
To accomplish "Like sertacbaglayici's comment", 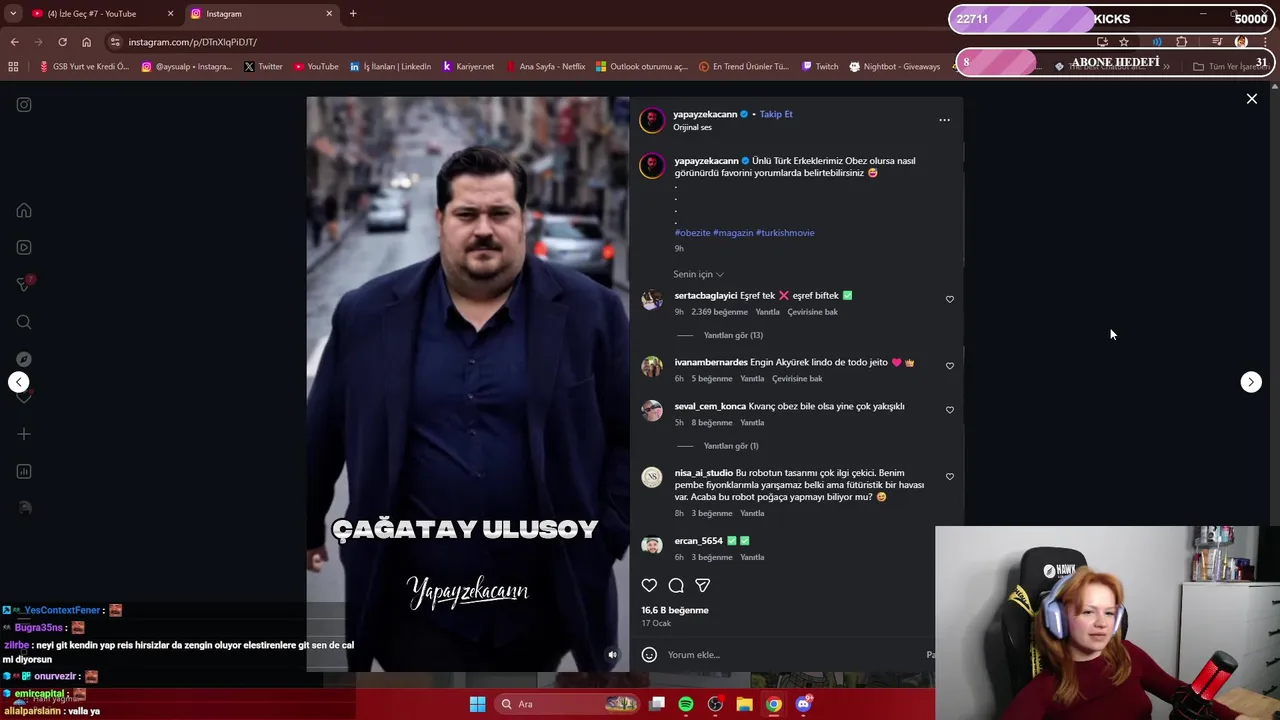I will click(950, 299).
